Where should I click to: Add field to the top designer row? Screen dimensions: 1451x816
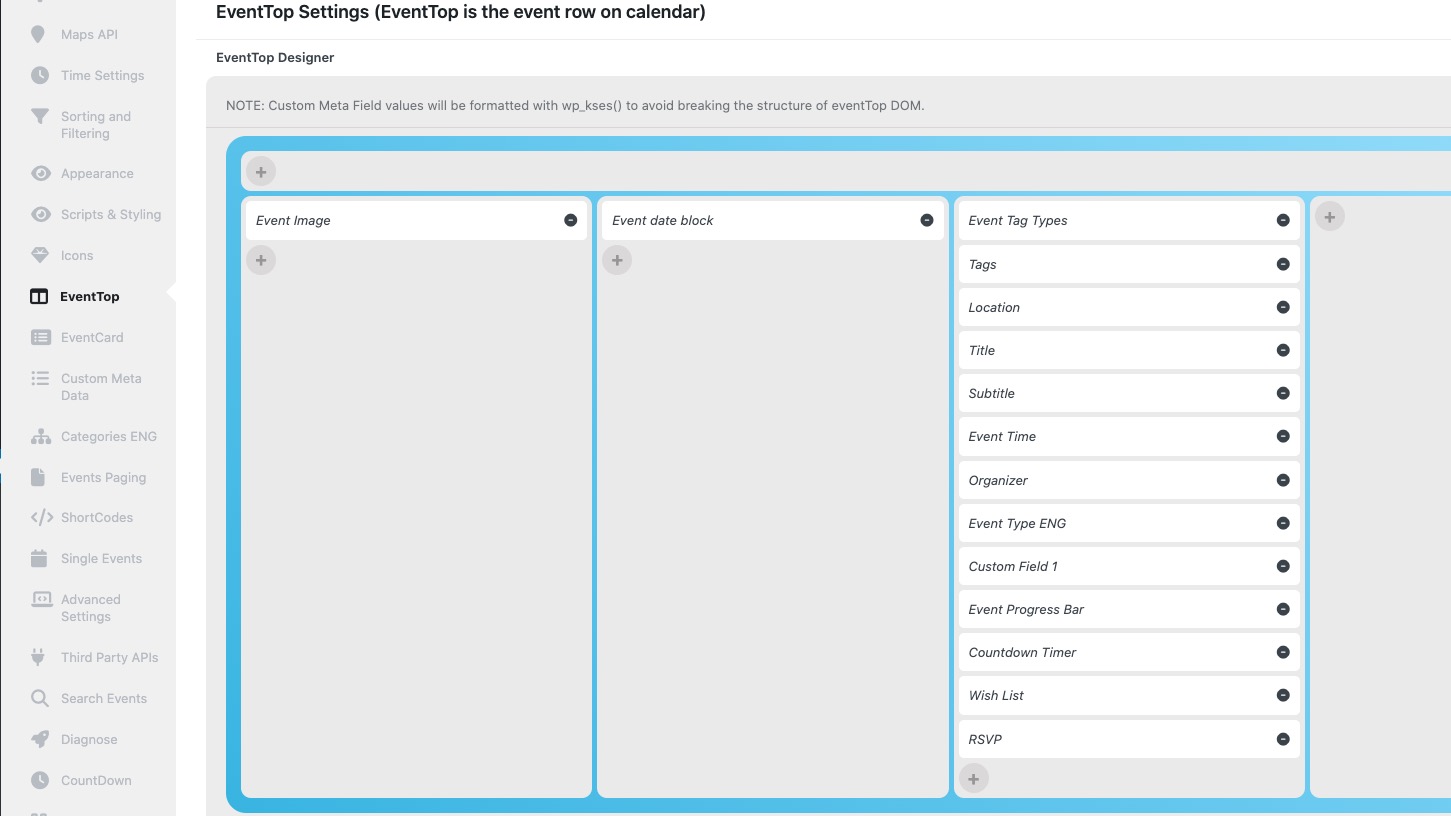261,172
